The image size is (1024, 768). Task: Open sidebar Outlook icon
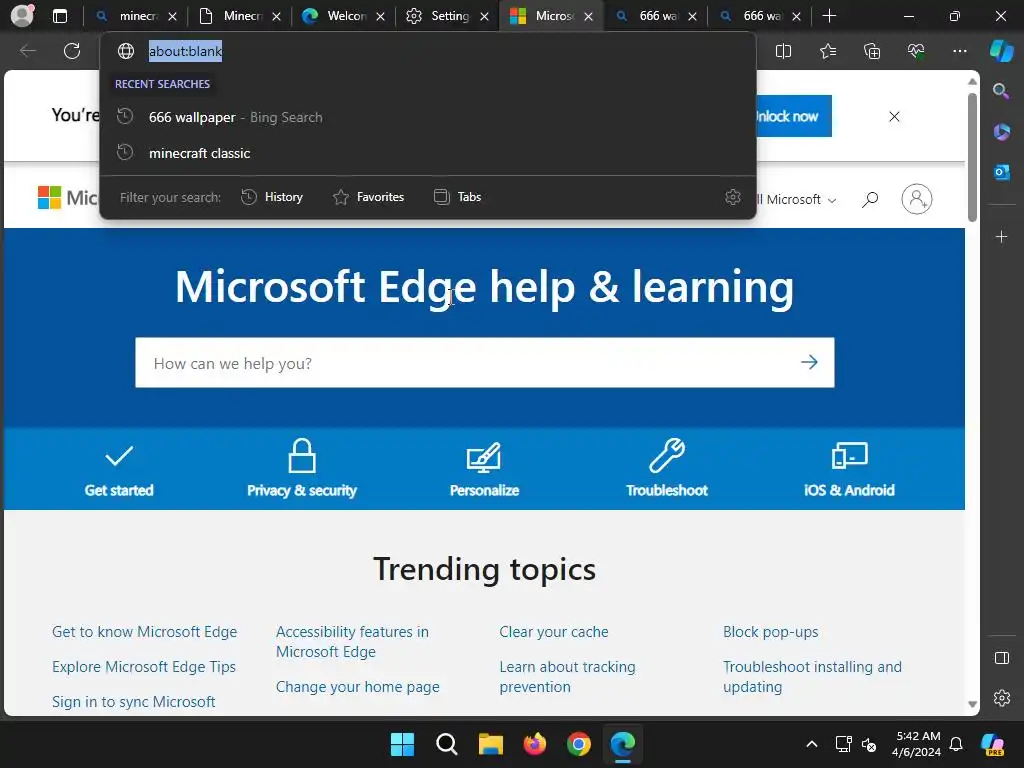(x=1001, y=172)
